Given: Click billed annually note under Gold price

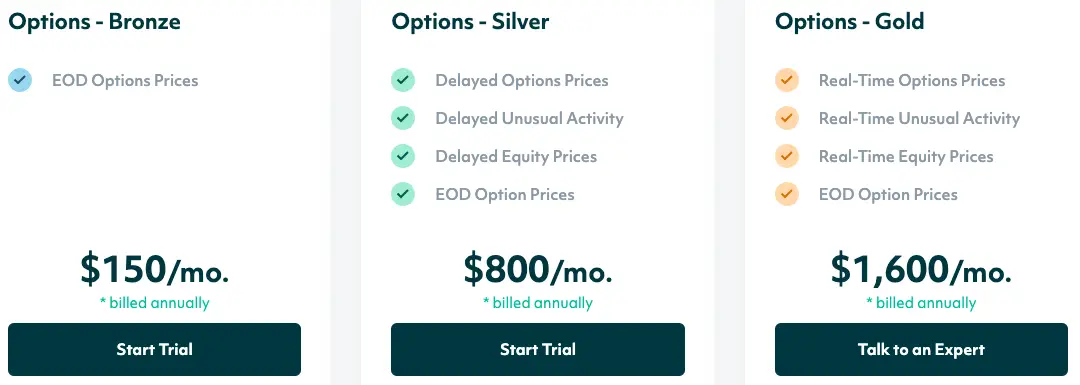Looking at the screenshot, I should pos(921,303).
